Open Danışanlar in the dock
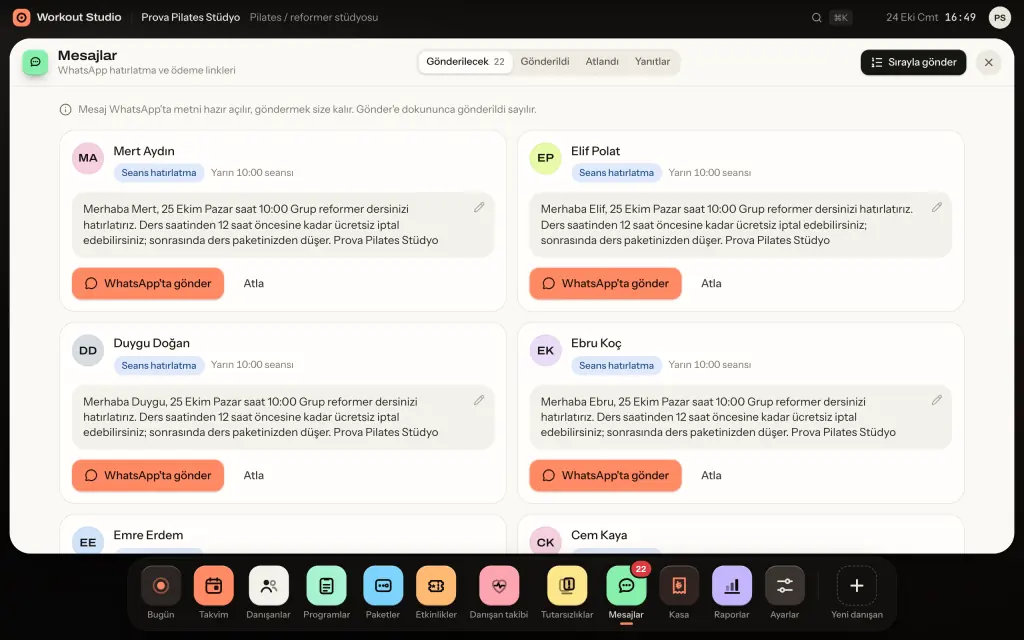This screenshot has height=640, width=1024. 268,585
